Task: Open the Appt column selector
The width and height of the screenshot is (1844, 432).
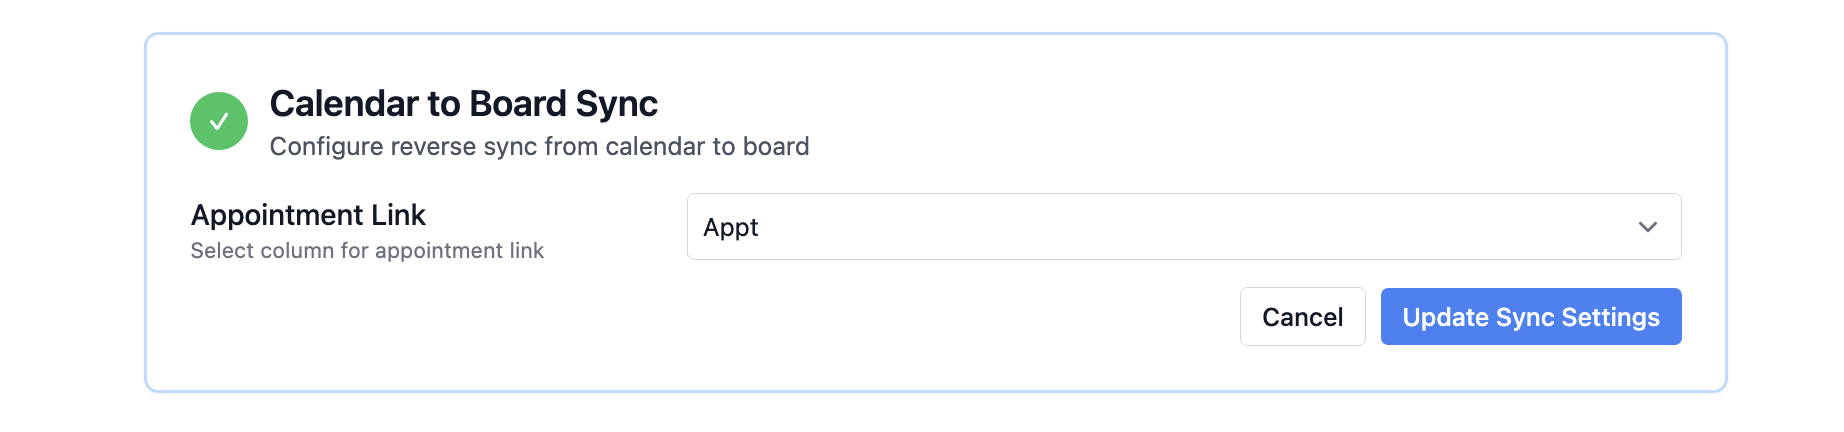Action: click(x=1183, y=227)
